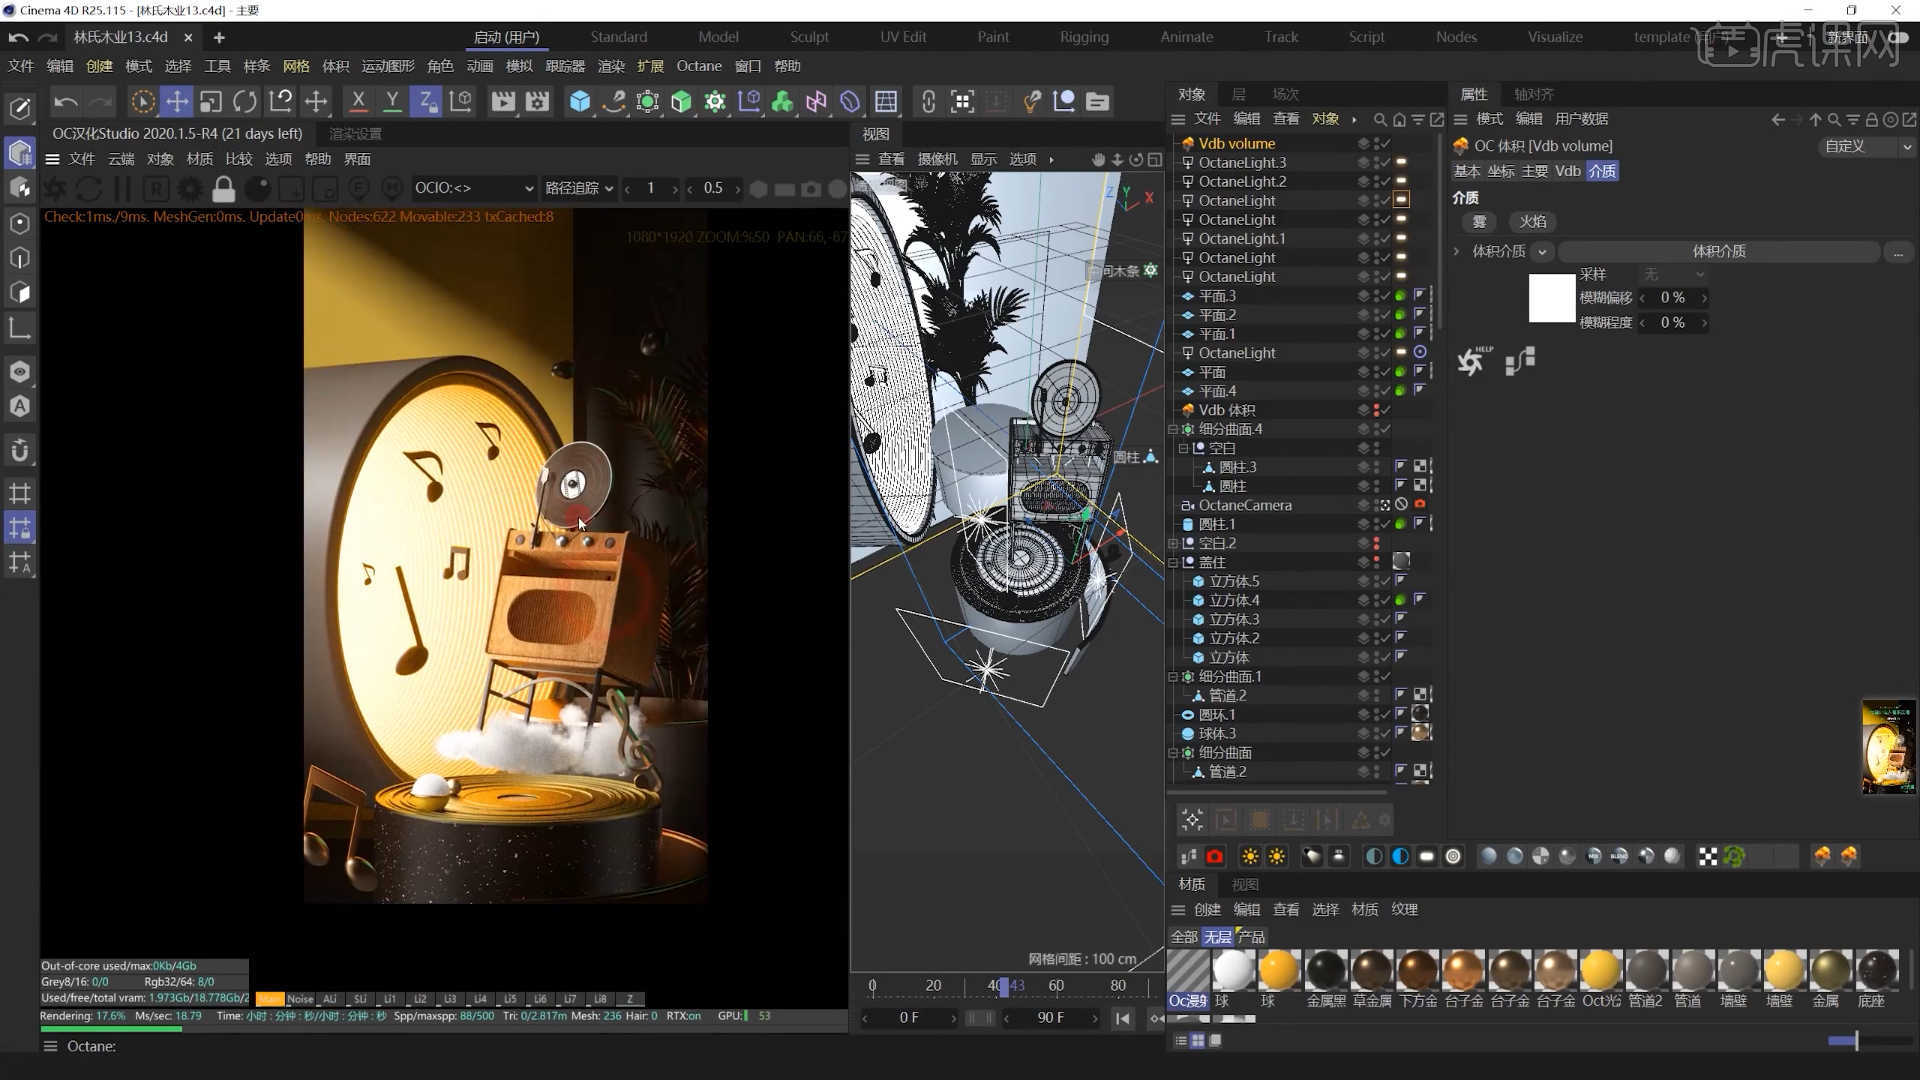Image resolution: width=1920 pixels, height=1080 pixels.
Task: Open 云端 menu in Live Viewer
Action: 121,159
